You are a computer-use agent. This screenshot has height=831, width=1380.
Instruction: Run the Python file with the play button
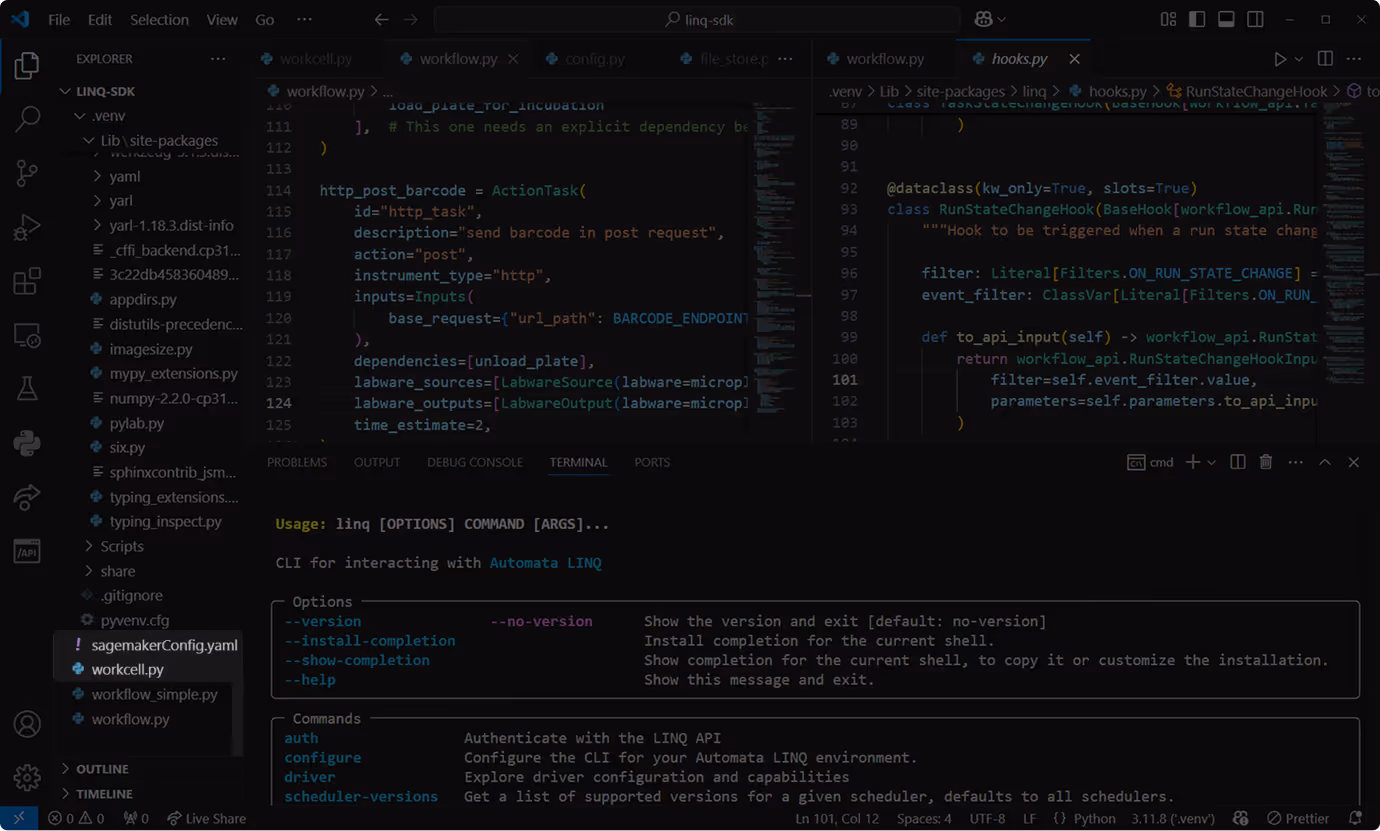click(1280, 58)
